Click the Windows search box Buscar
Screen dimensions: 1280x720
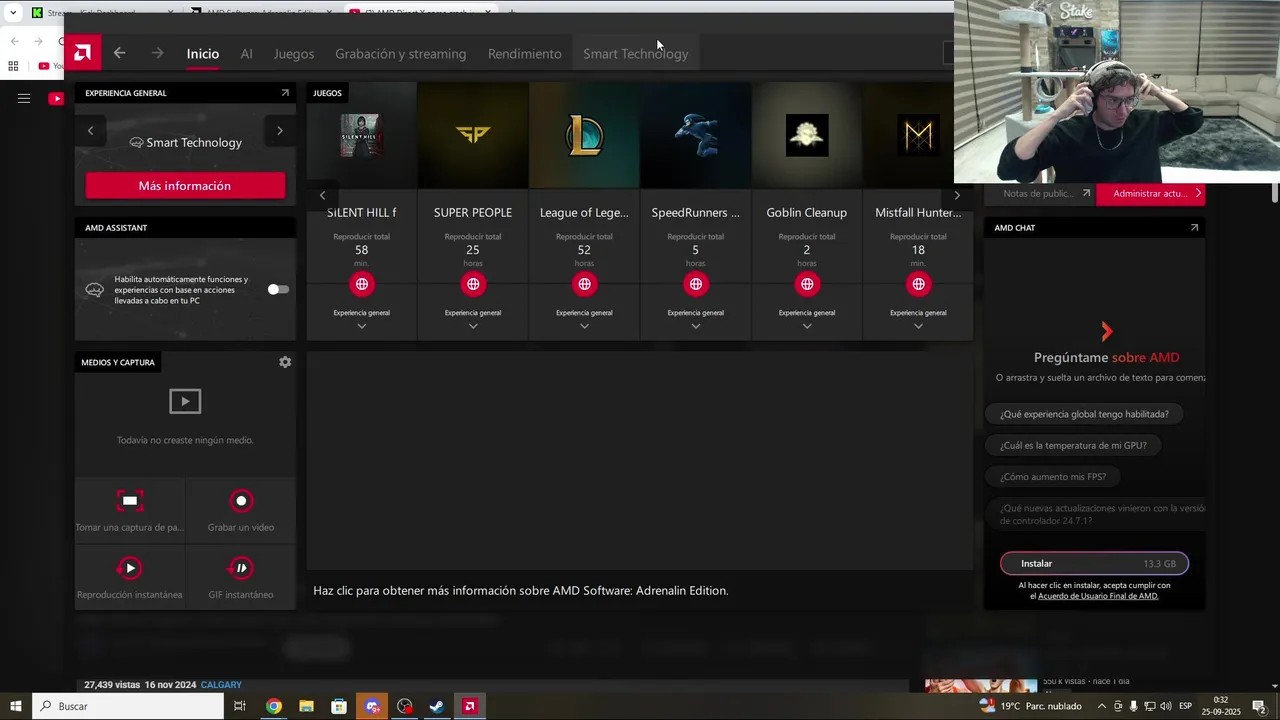pos(128,706)
